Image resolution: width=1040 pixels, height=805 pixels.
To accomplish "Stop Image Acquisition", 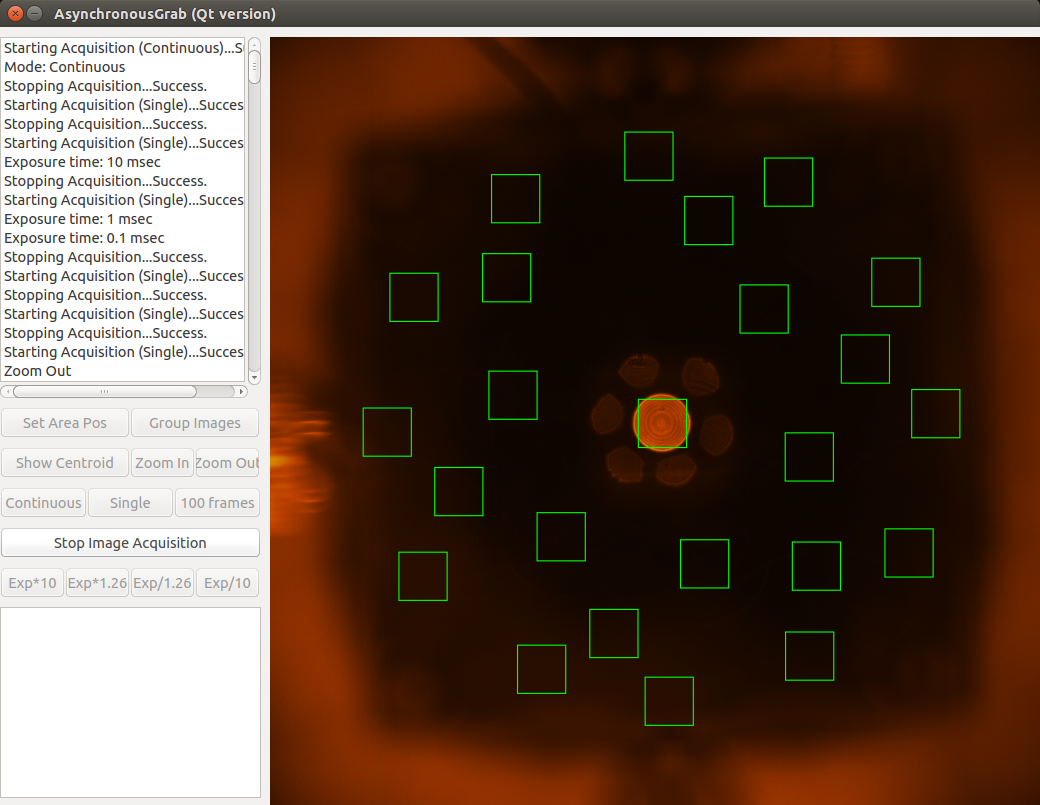I will pos(130,542).
